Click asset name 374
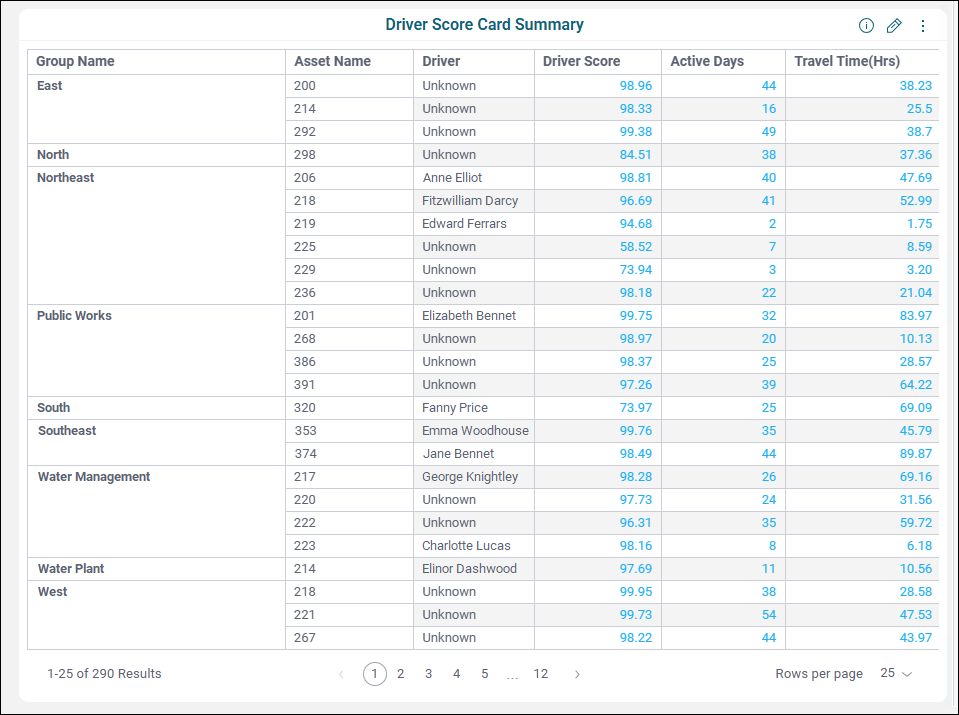The height and width of the screenshot is (715, 959). [x=305, y=454]
